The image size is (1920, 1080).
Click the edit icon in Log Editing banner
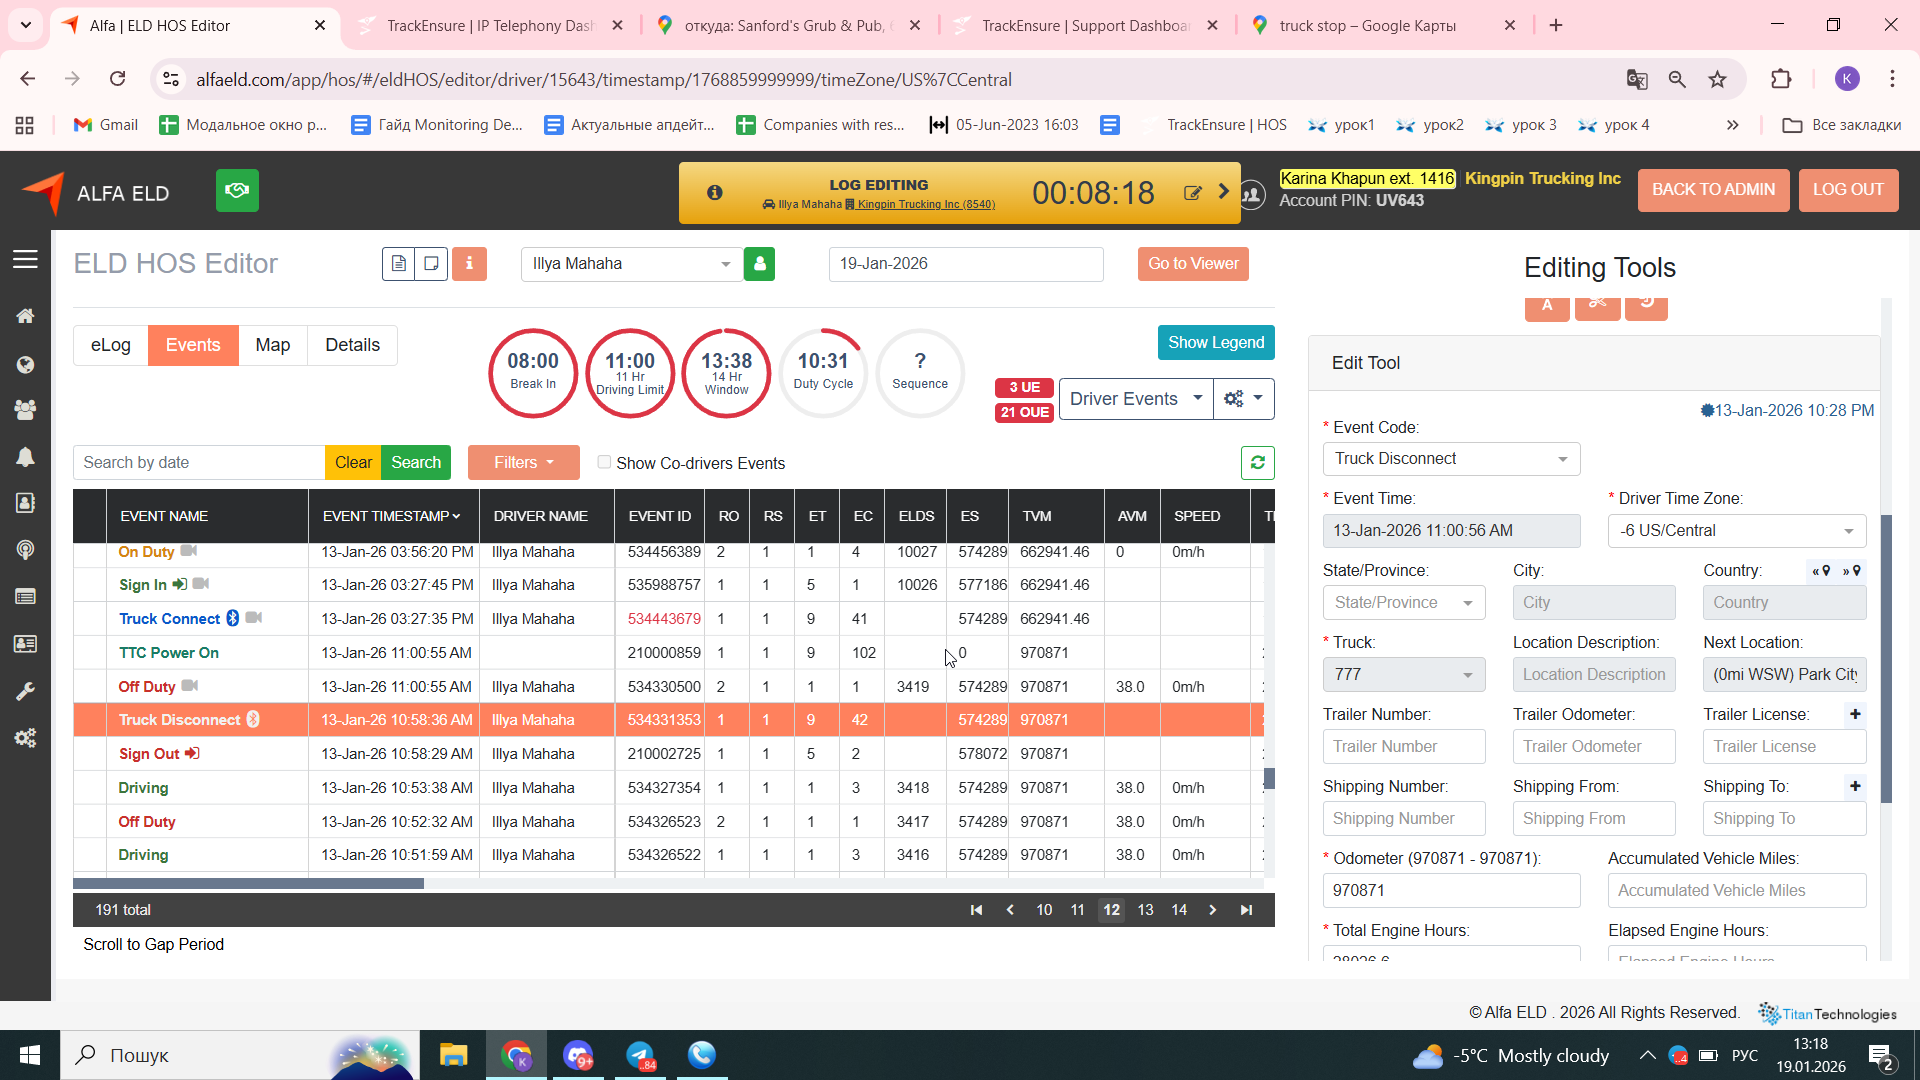pyautogui.click(x=1192, y=193)
